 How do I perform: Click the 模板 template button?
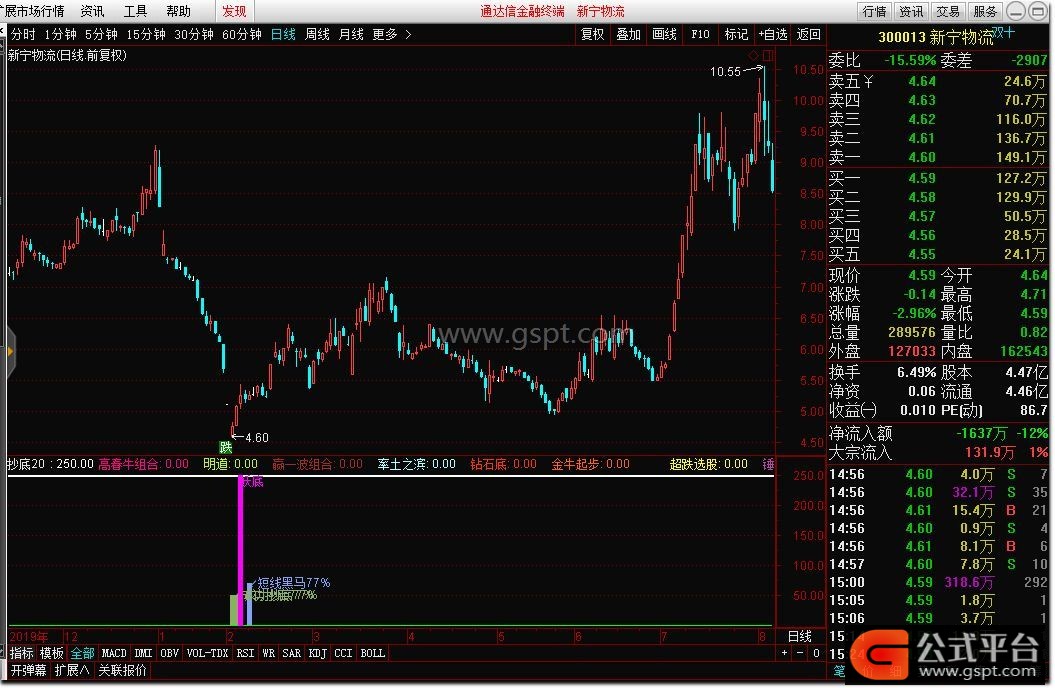click(x=52, y=653)
